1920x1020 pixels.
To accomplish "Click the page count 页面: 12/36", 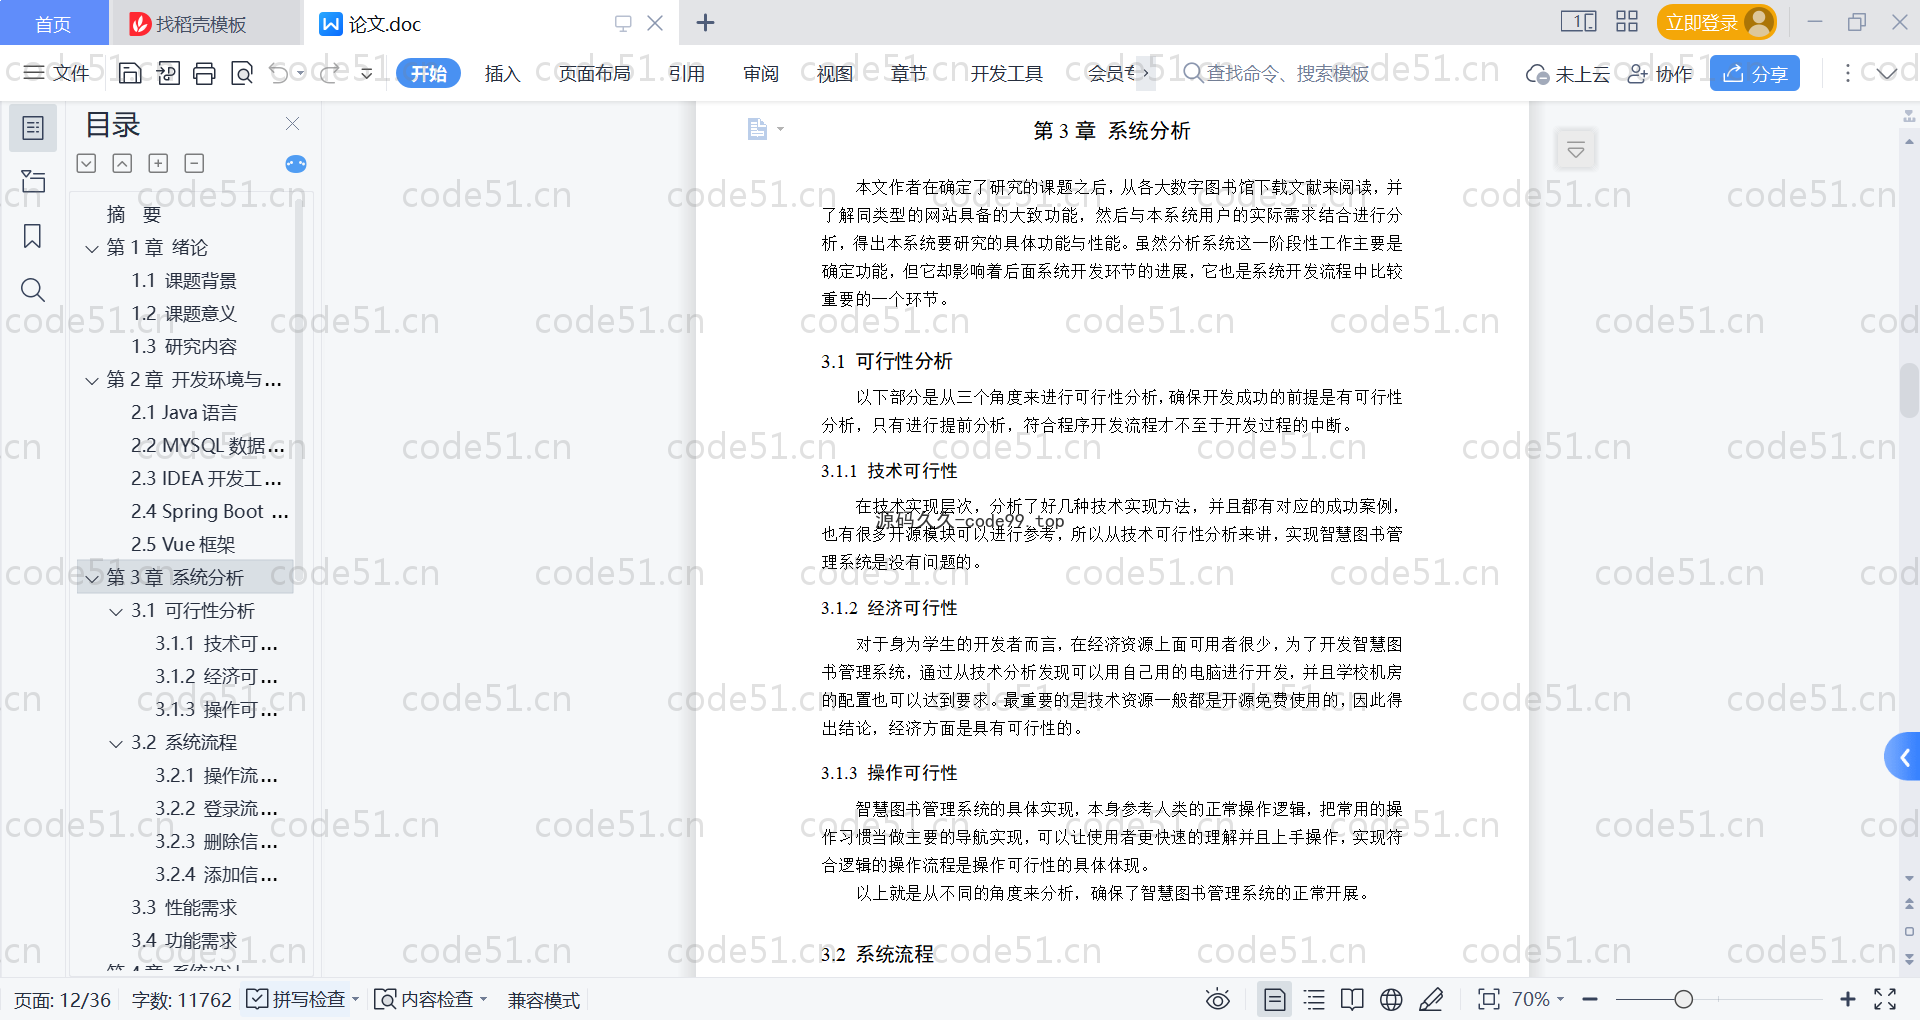I will 62,1000.
